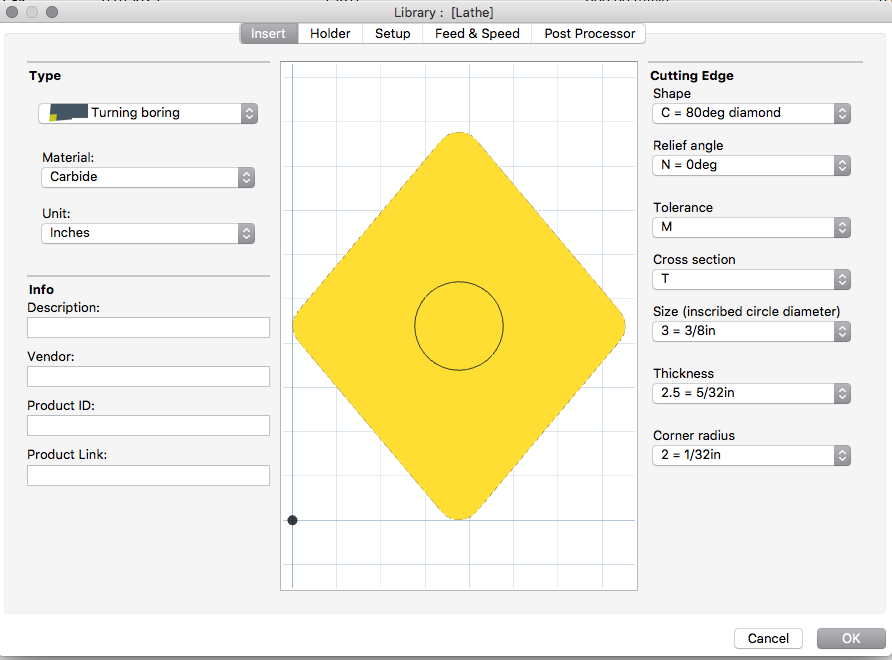
Task: Open the Turning boring type dropdown
Action: (x=148, y=113)
